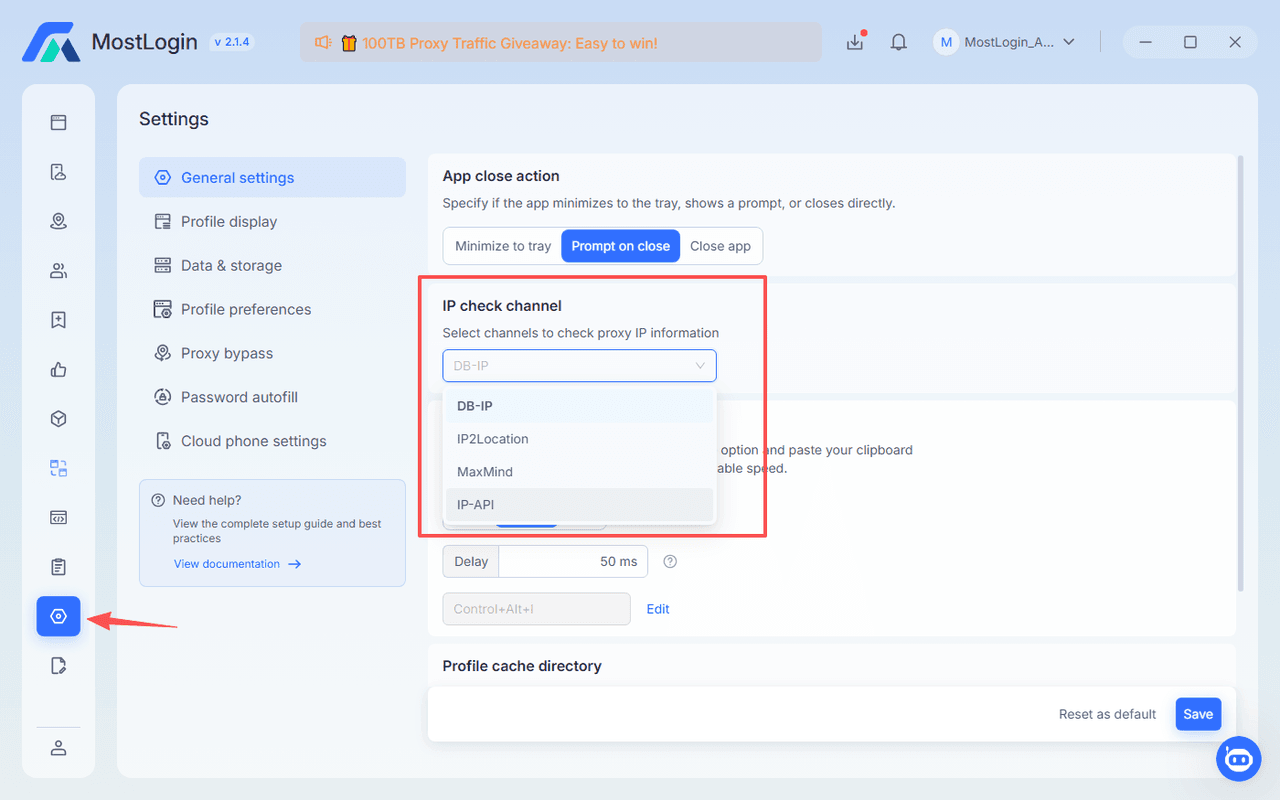Click the settings panel vertical scrollbar
This screenshot has height=800, width=1280.
(x=1241, y=372)
